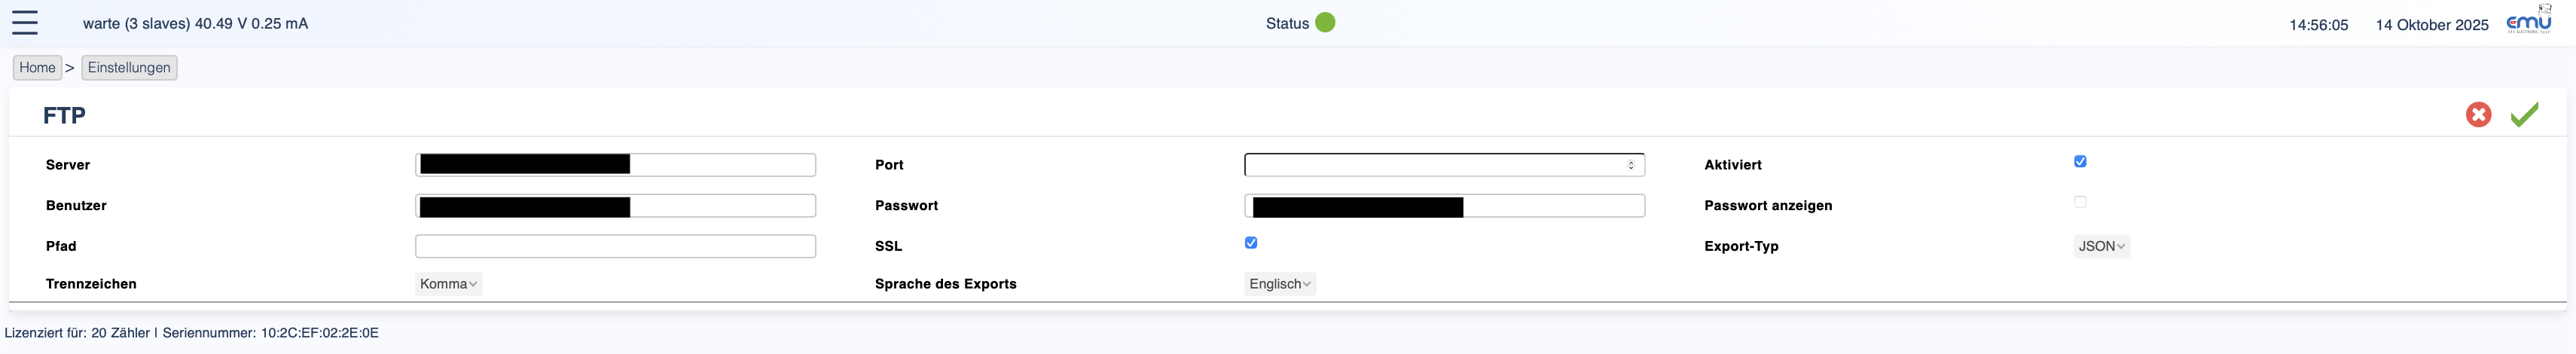The image size is (2576, 354).
Task: Open the Export-Typ JSON dropdown
Action: (2101, 246)
